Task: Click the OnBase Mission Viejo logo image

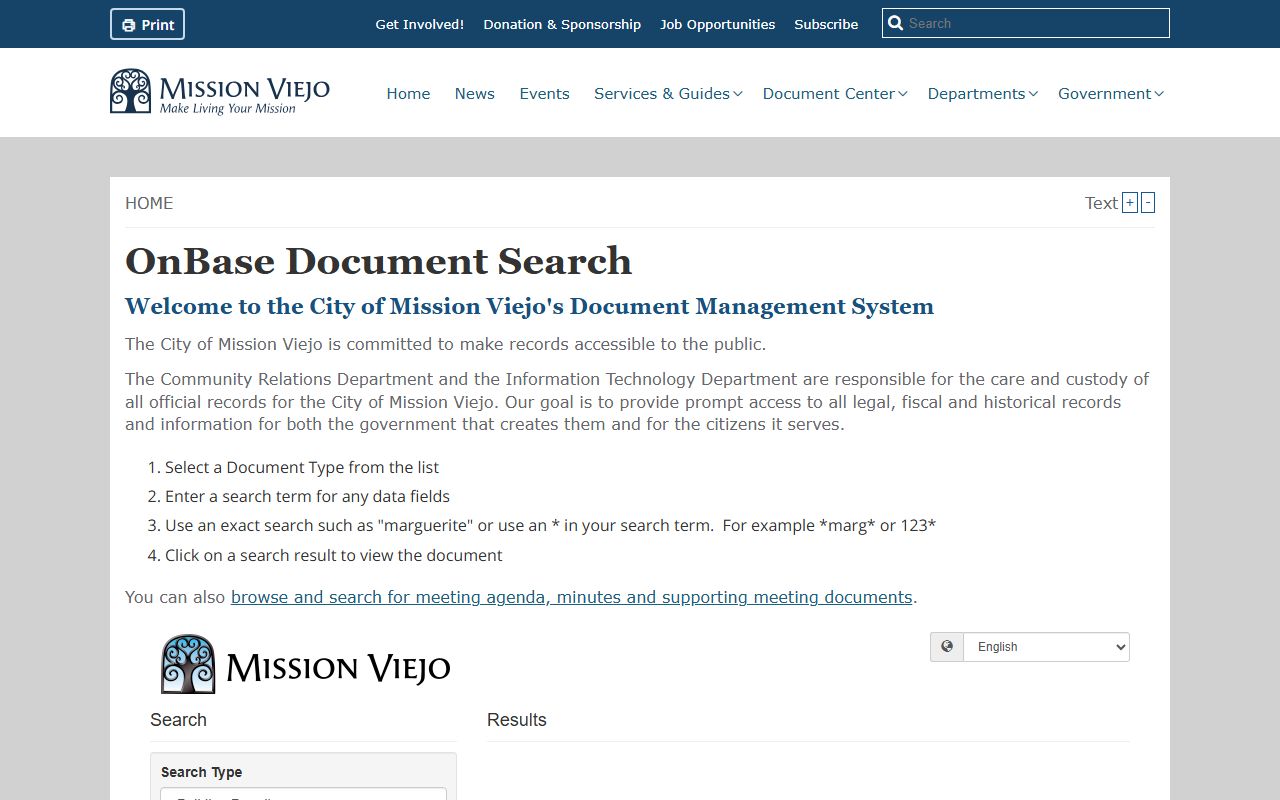Action: click(x=306, y=665)
